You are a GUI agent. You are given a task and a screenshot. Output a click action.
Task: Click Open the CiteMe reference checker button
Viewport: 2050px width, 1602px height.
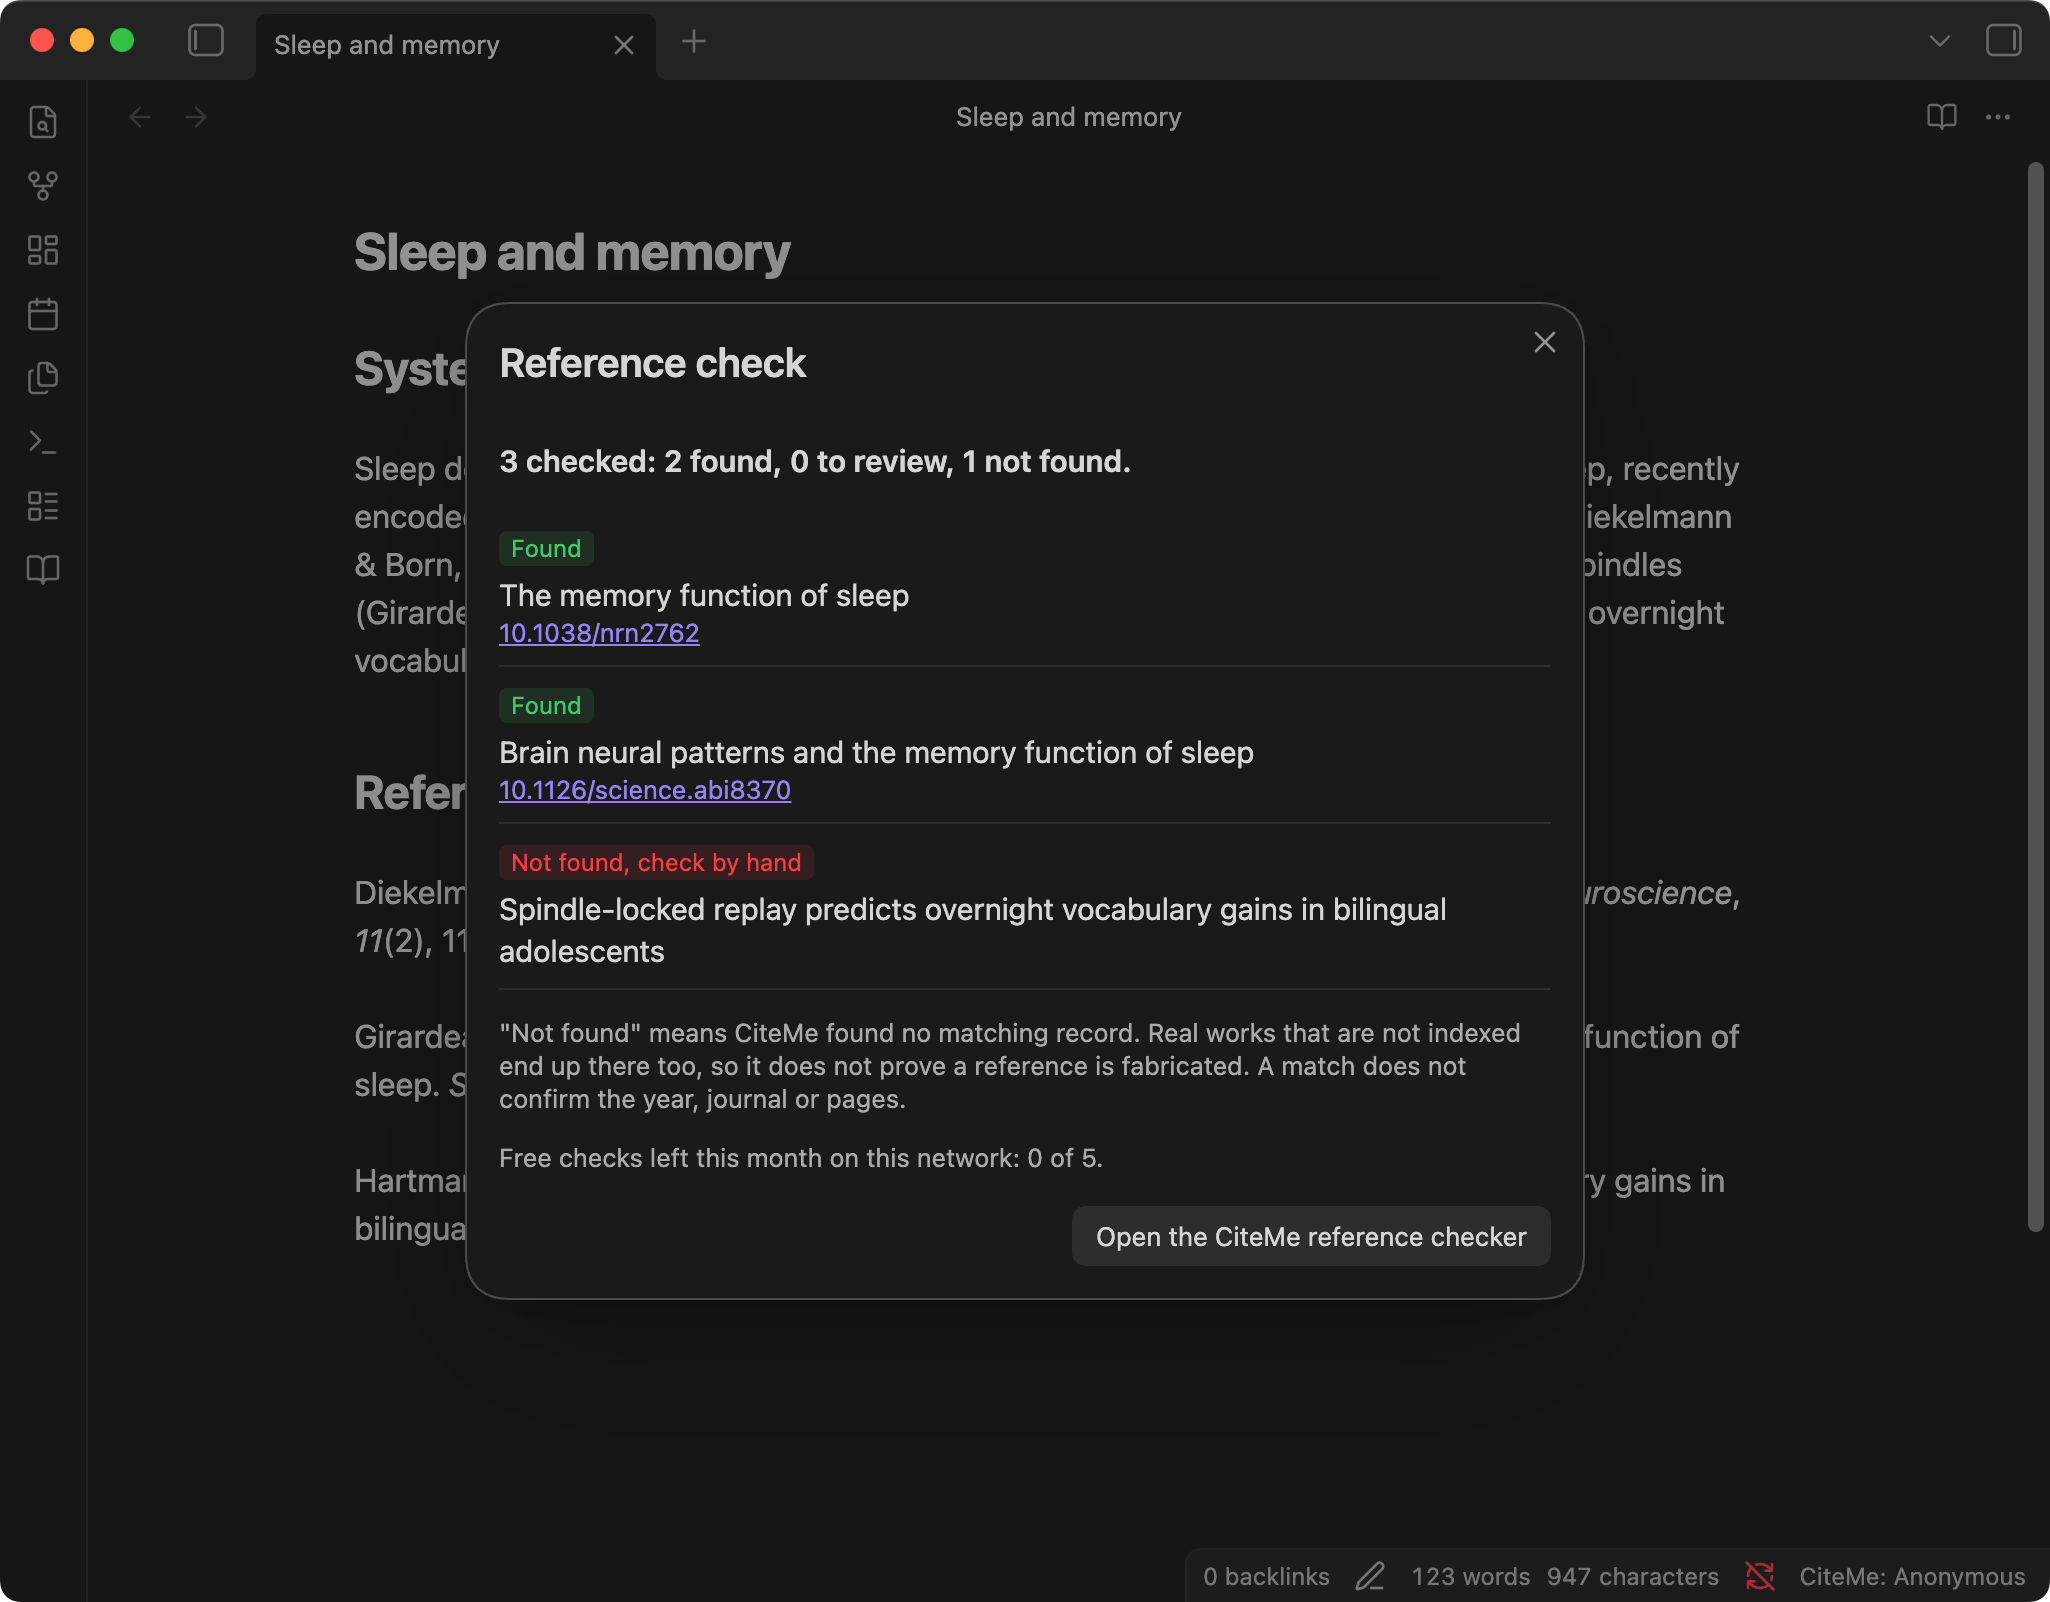pyautogui.click(x=1311, y=1237)
